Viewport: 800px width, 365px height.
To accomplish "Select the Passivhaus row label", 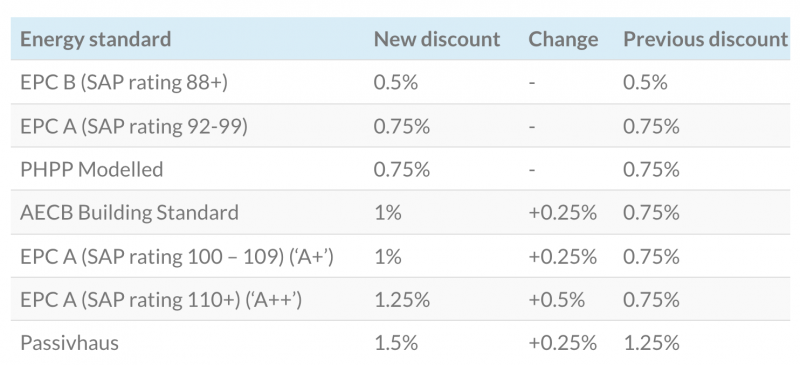I will pos(69,343).
